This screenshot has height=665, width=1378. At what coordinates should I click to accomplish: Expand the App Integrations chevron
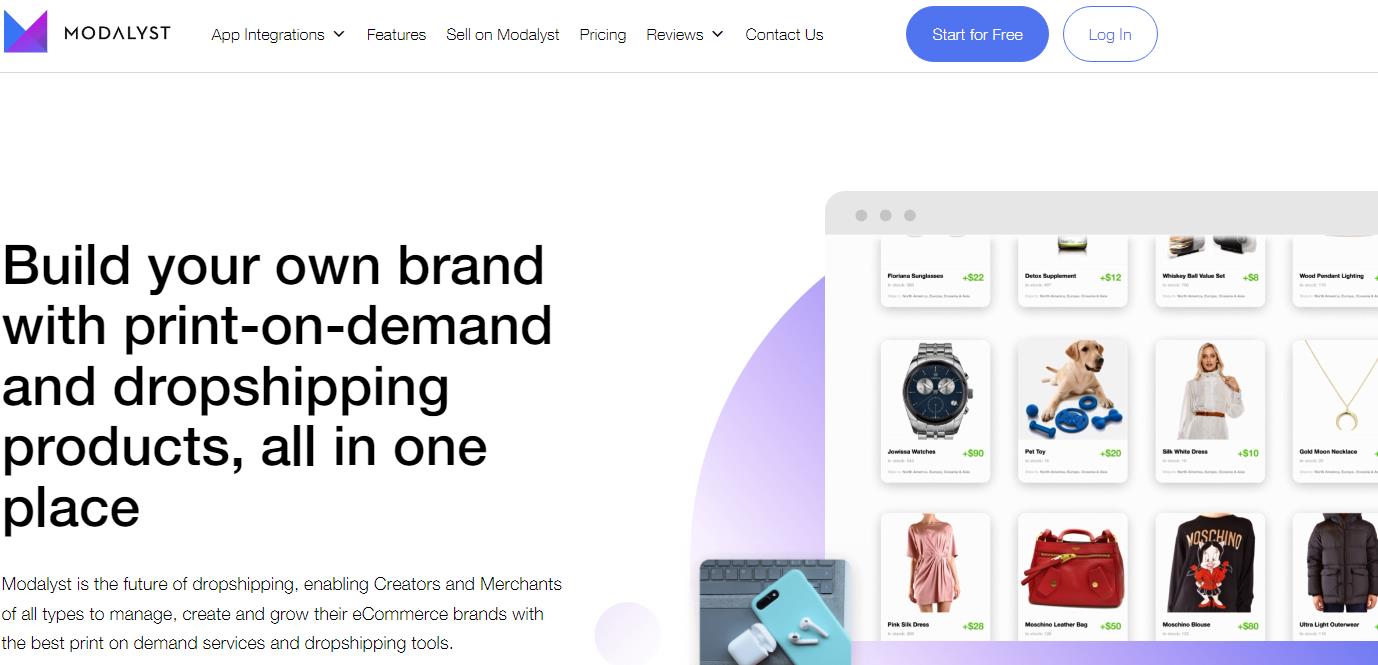click(x=339, y=34)
